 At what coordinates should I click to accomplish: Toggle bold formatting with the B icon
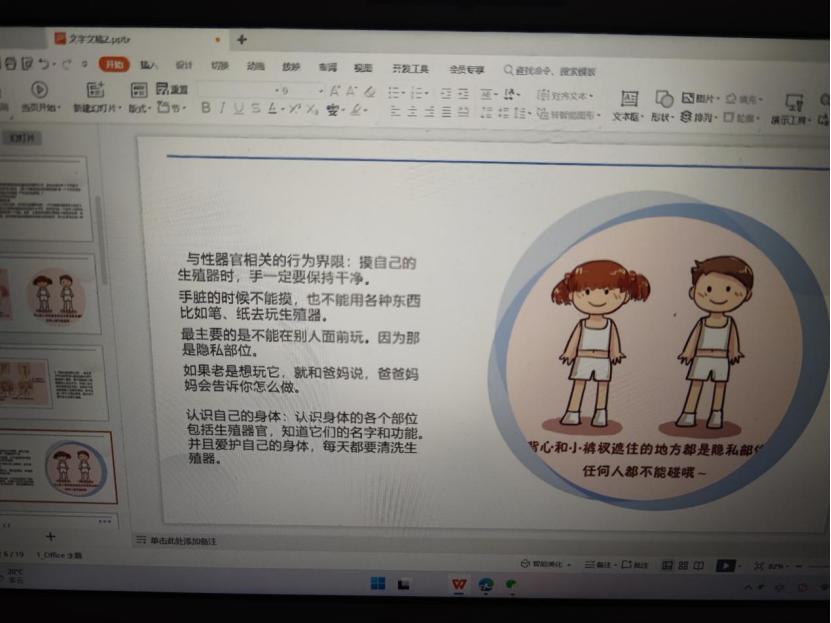[204, 107]
